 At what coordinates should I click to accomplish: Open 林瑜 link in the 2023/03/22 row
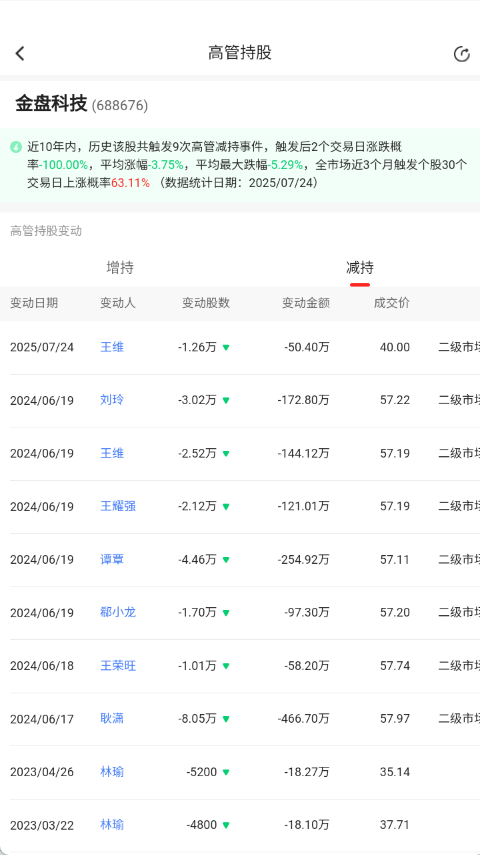[112, 824]
